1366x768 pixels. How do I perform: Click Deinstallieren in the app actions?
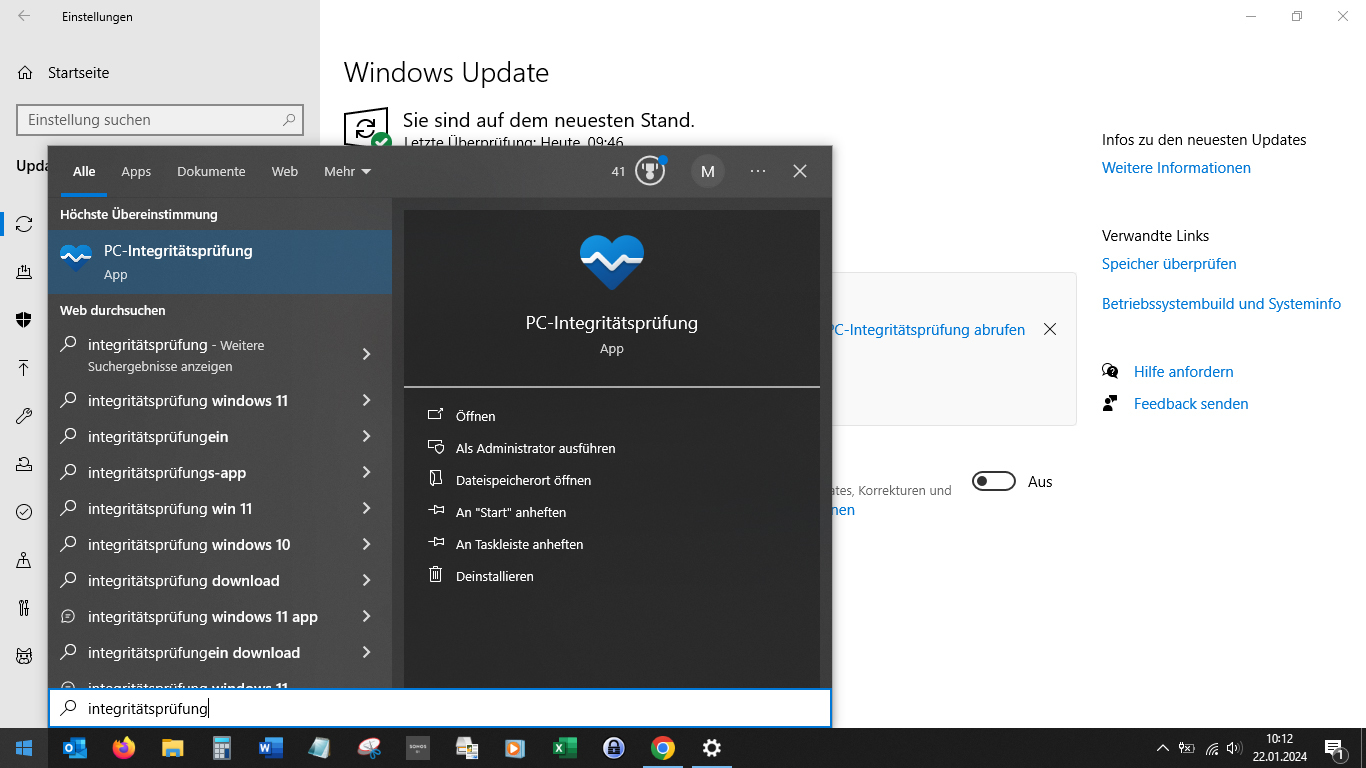(494, 576)
